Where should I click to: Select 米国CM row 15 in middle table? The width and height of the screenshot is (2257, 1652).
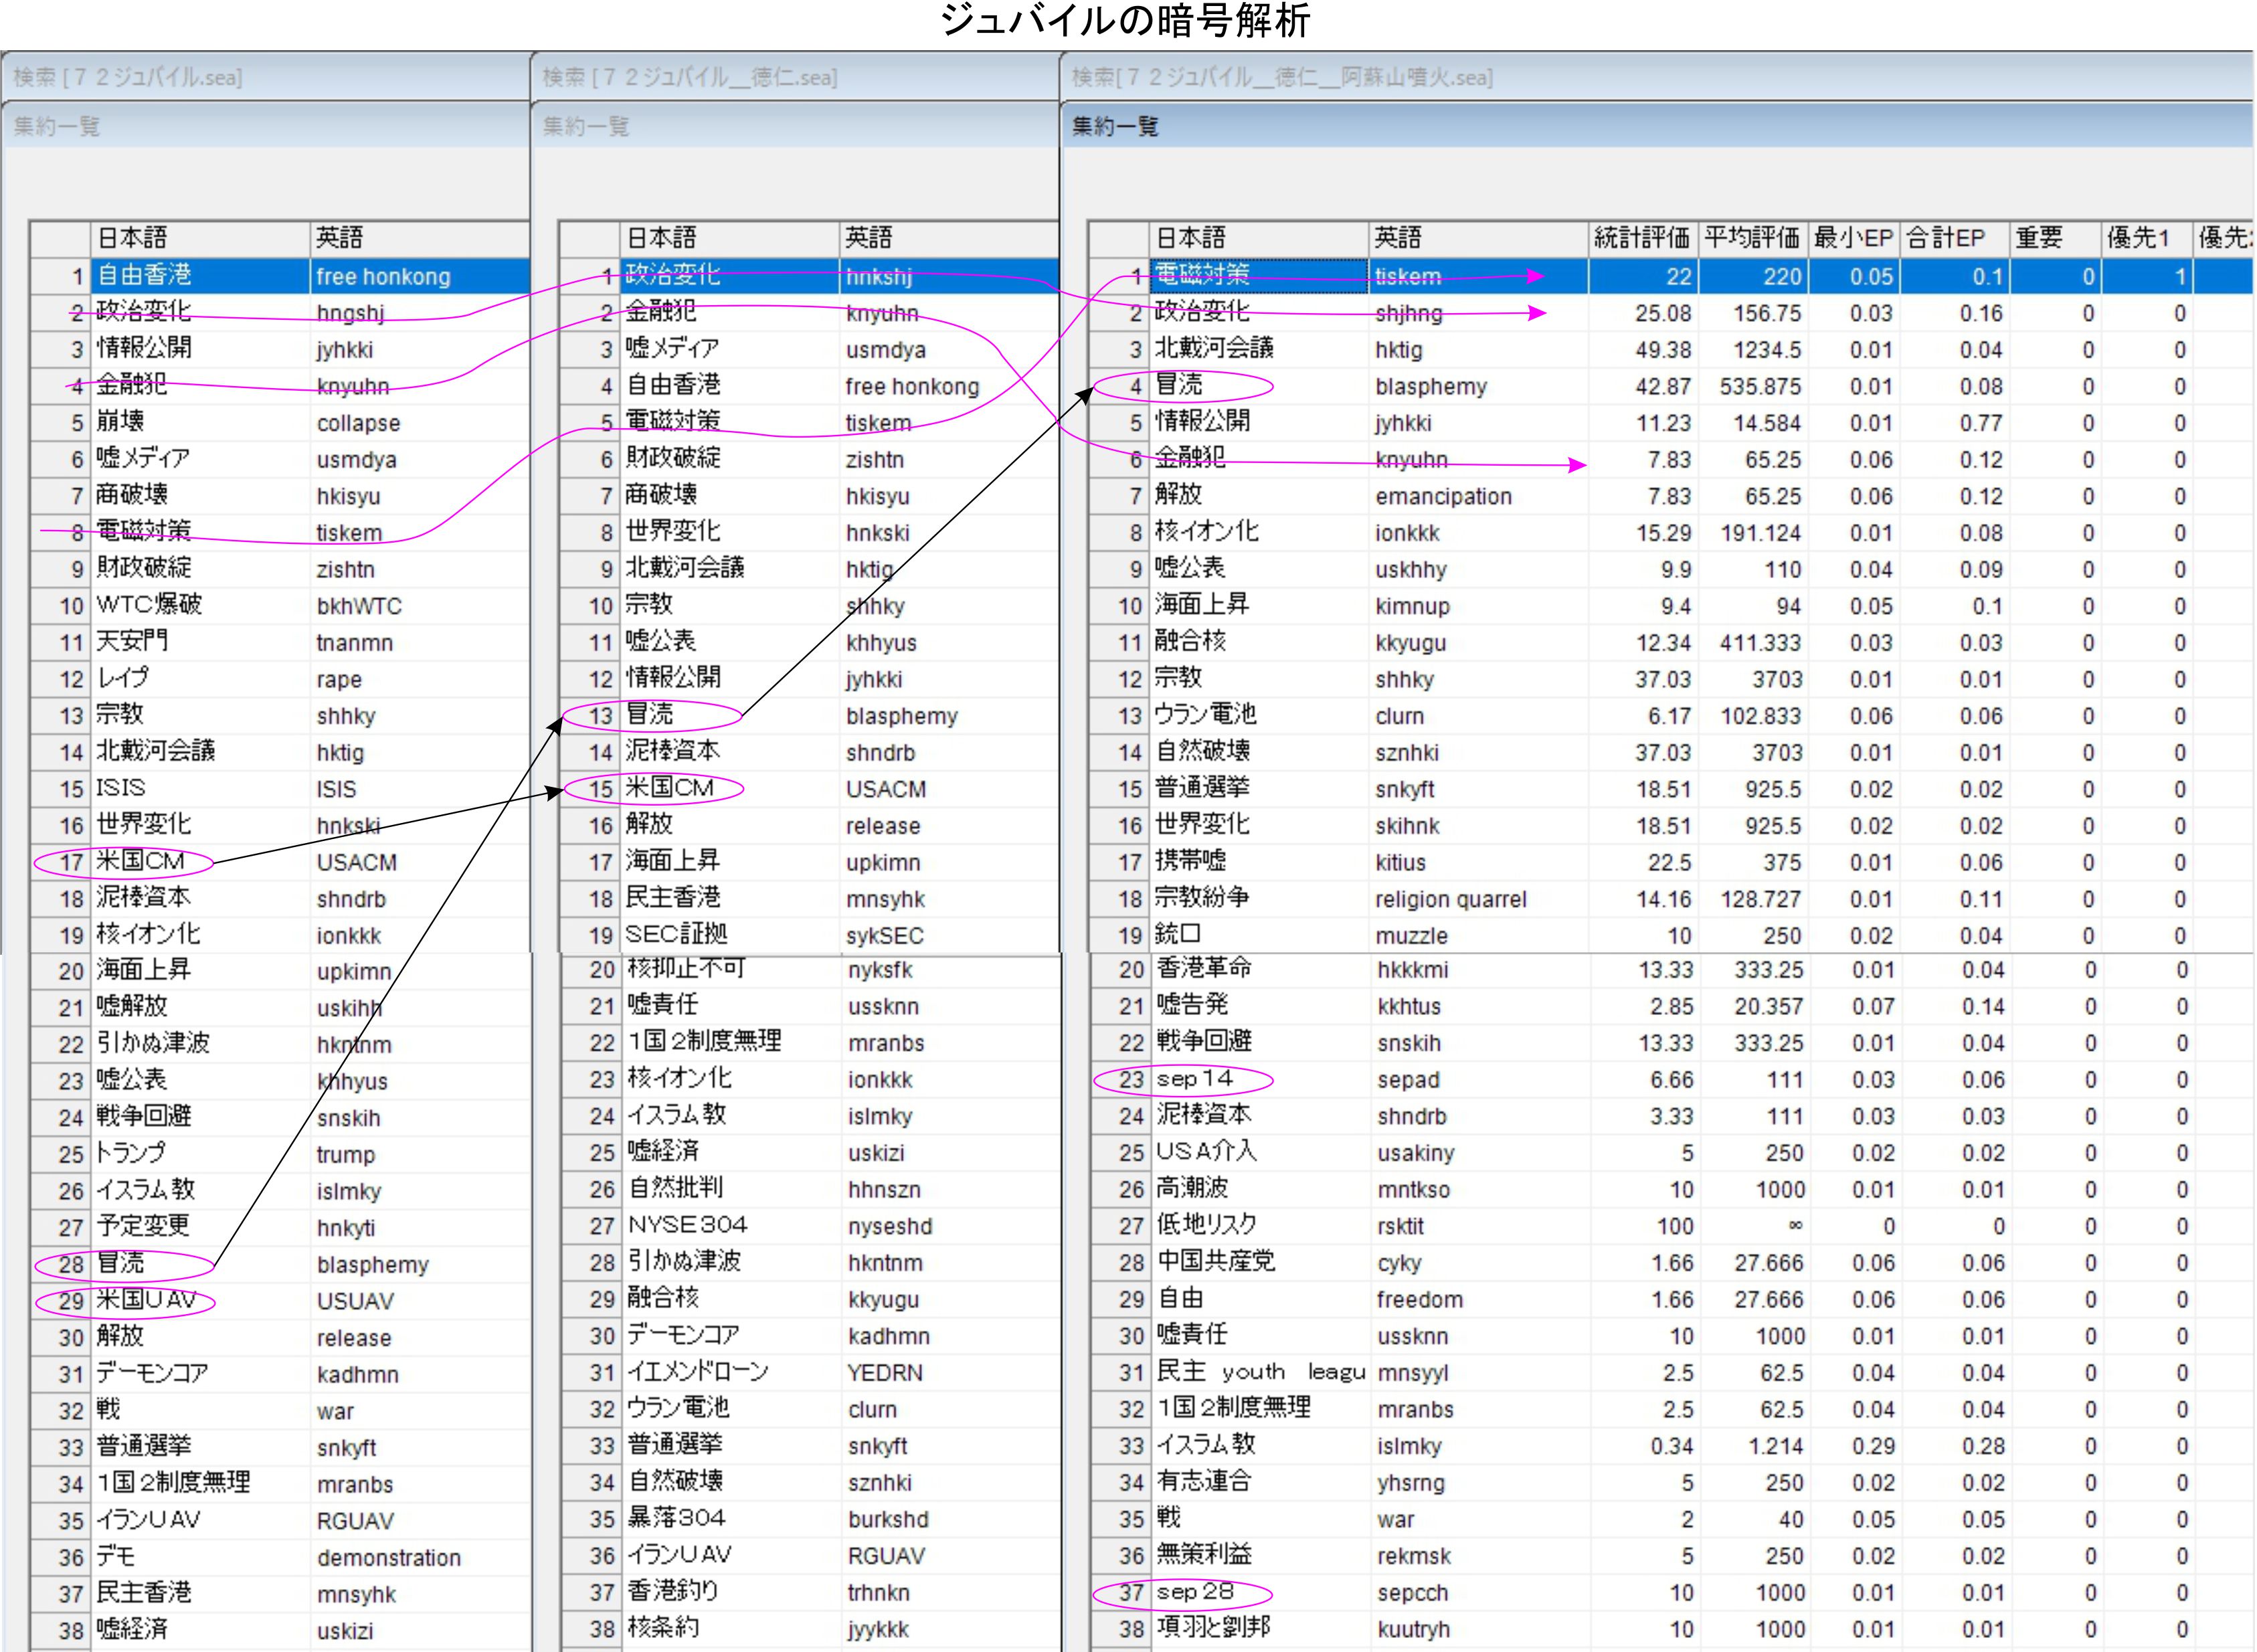[670, 788]
